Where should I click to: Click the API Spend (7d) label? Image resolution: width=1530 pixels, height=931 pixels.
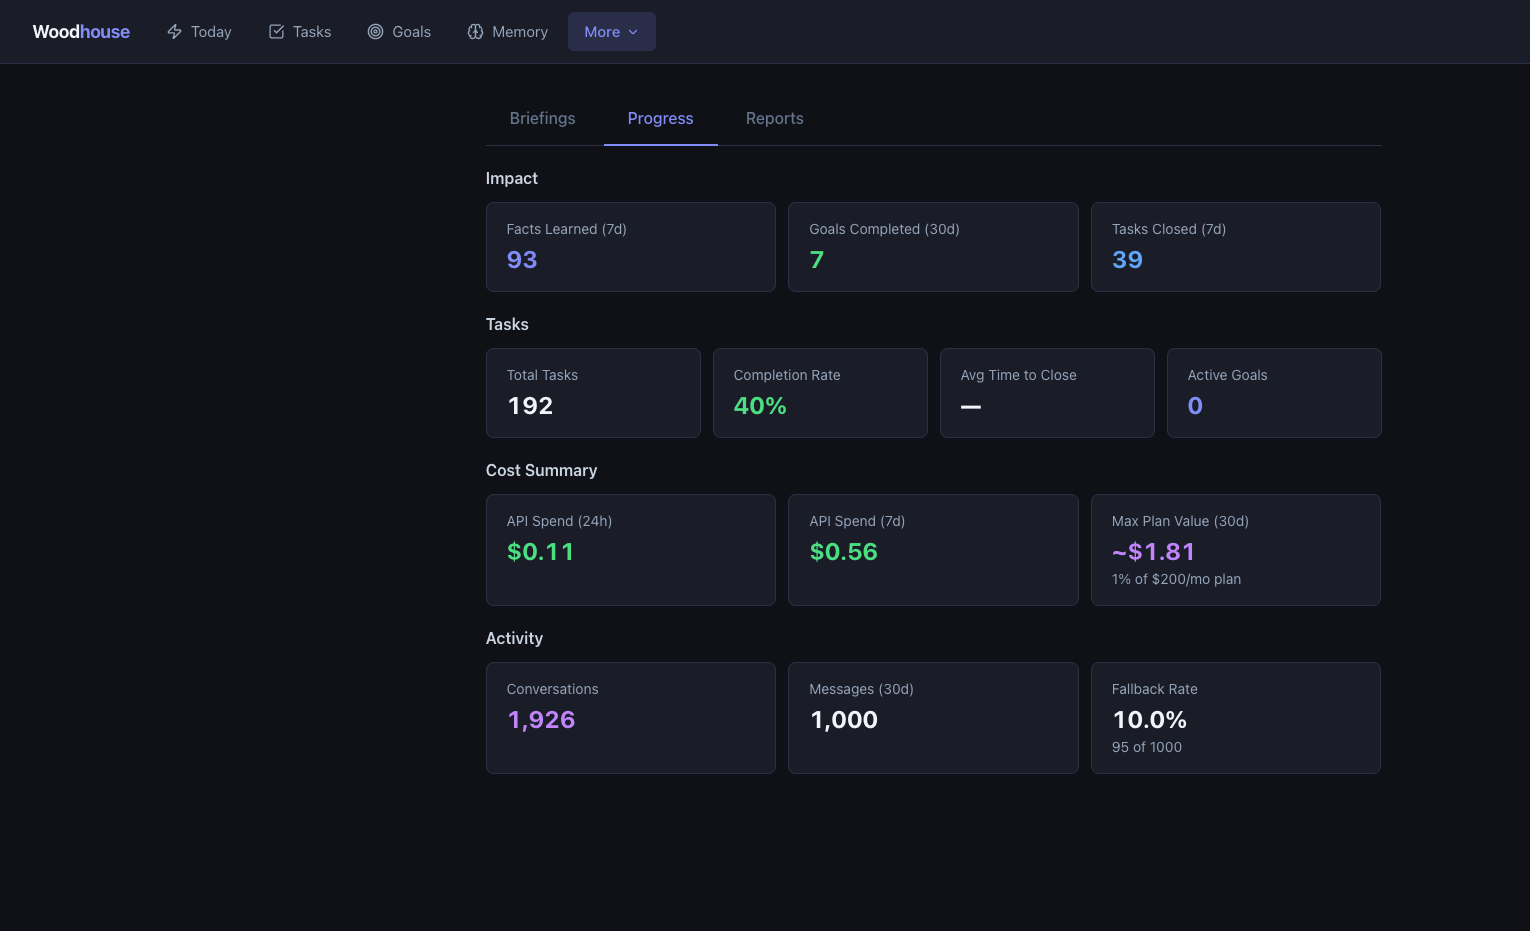tap(857, 521)
